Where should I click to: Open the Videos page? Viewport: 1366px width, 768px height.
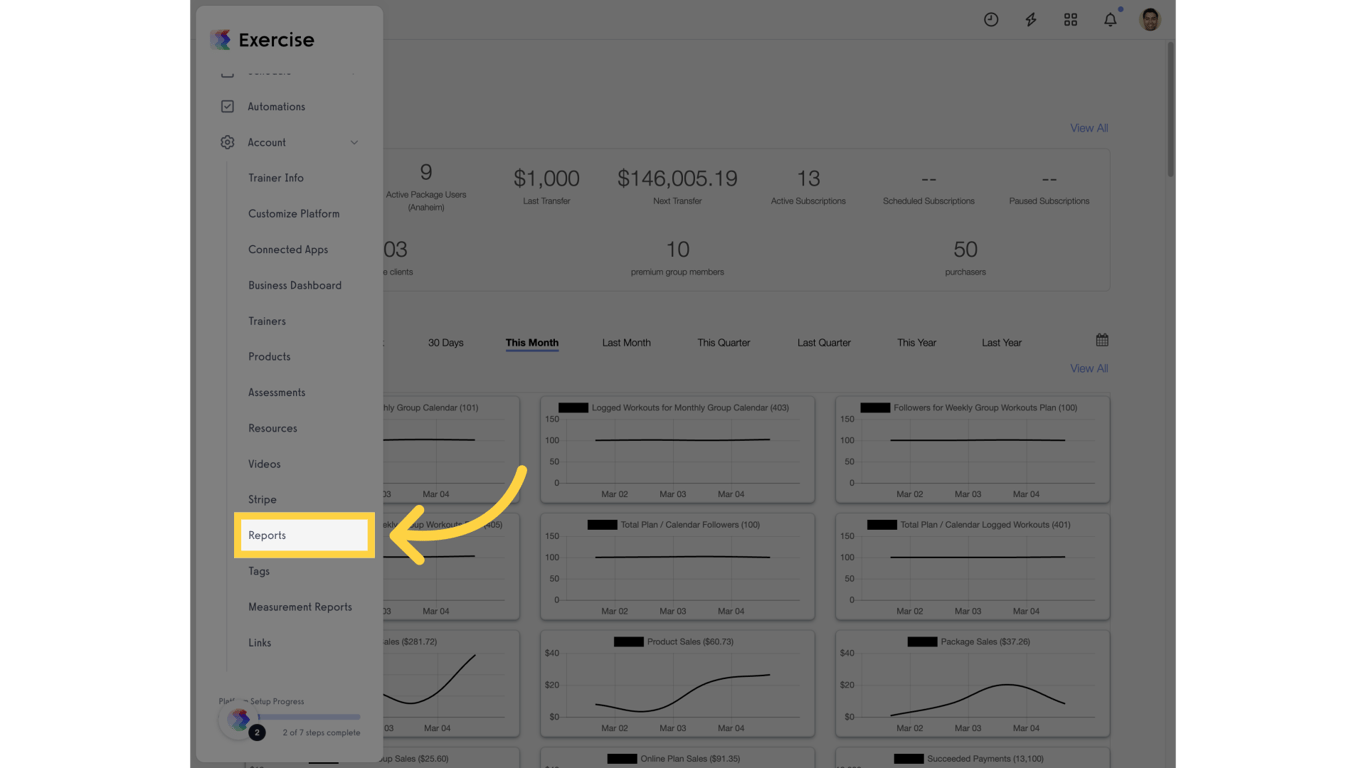click(264, 464)
